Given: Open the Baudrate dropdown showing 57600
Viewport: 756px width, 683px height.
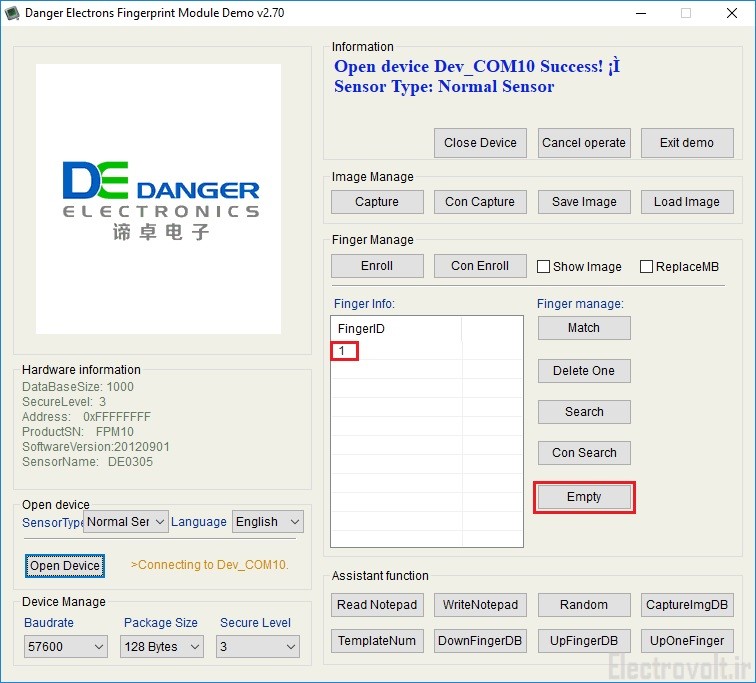Looking at the screenshot, I should pos(66,646).
